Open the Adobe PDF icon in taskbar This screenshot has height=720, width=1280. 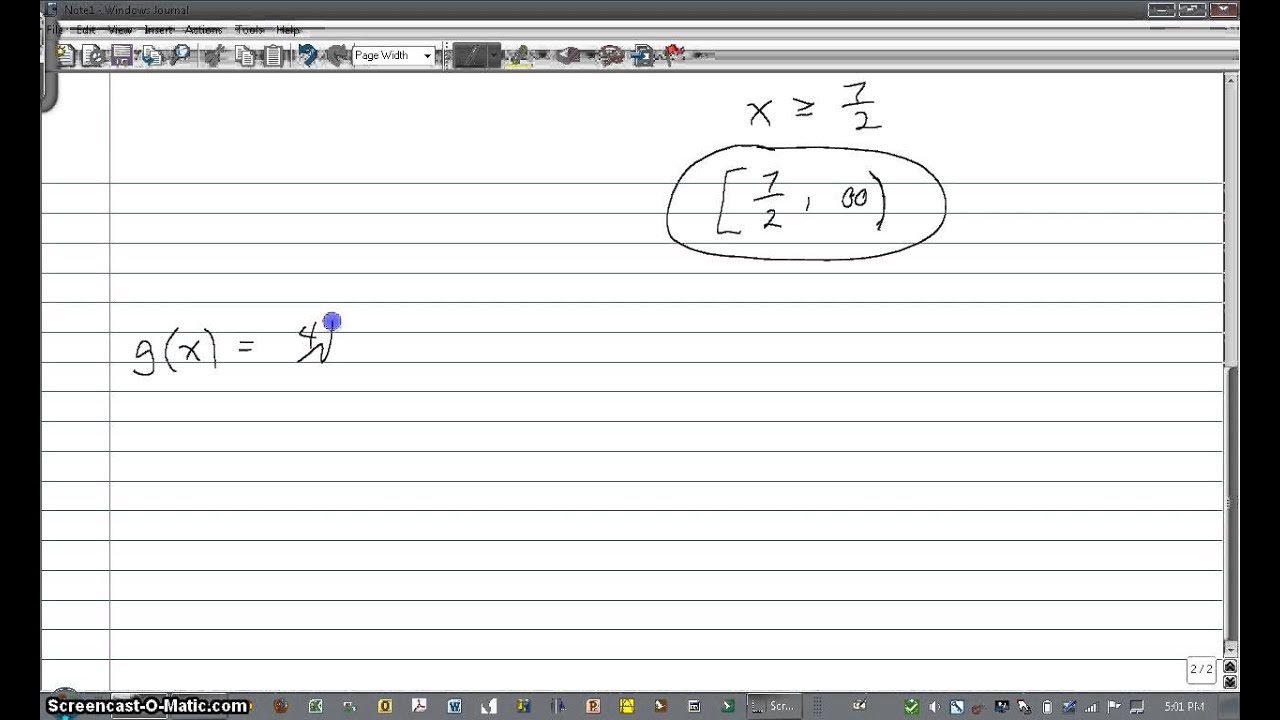coord(420,705)
